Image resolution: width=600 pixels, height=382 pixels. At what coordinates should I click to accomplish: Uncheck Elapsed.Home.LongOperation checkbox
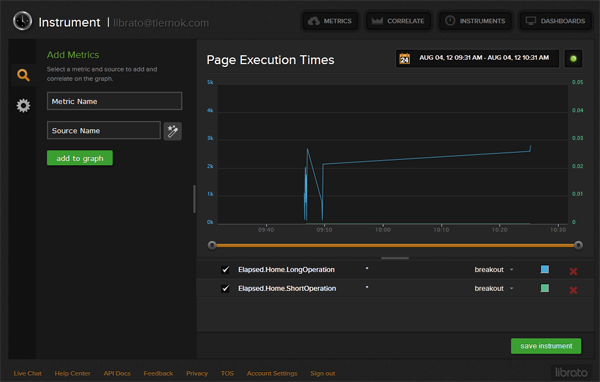click(225, 270)
